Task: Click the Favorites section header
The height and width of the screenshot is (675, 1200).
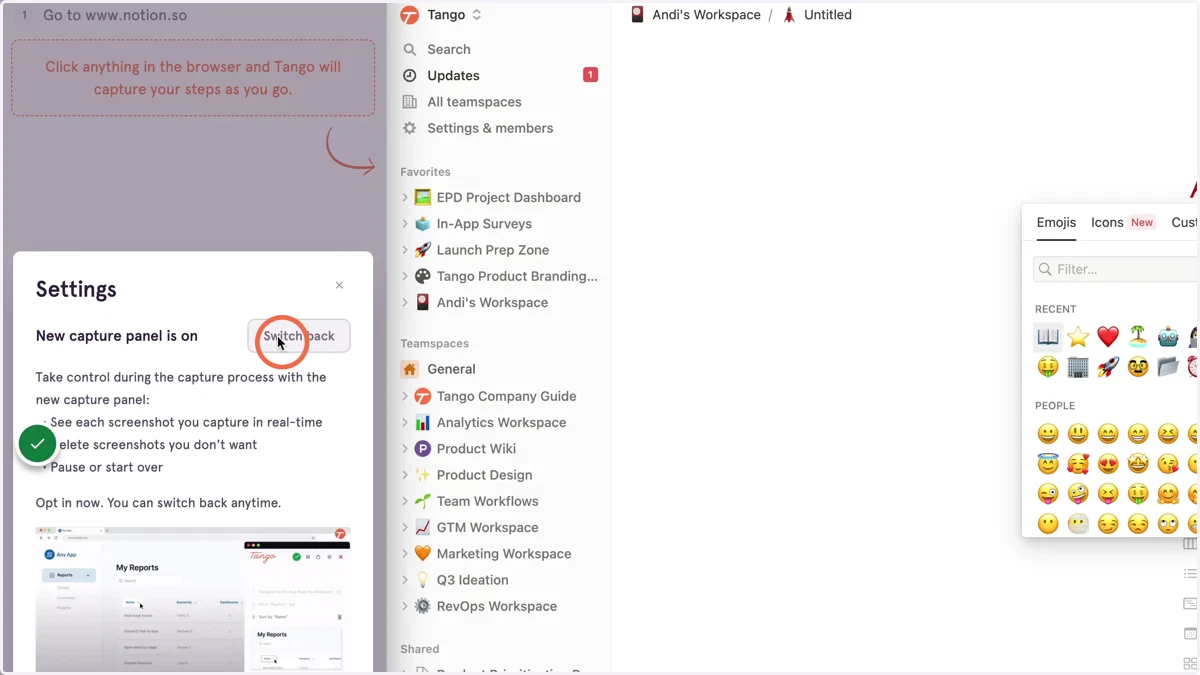Action: [425, 172]
